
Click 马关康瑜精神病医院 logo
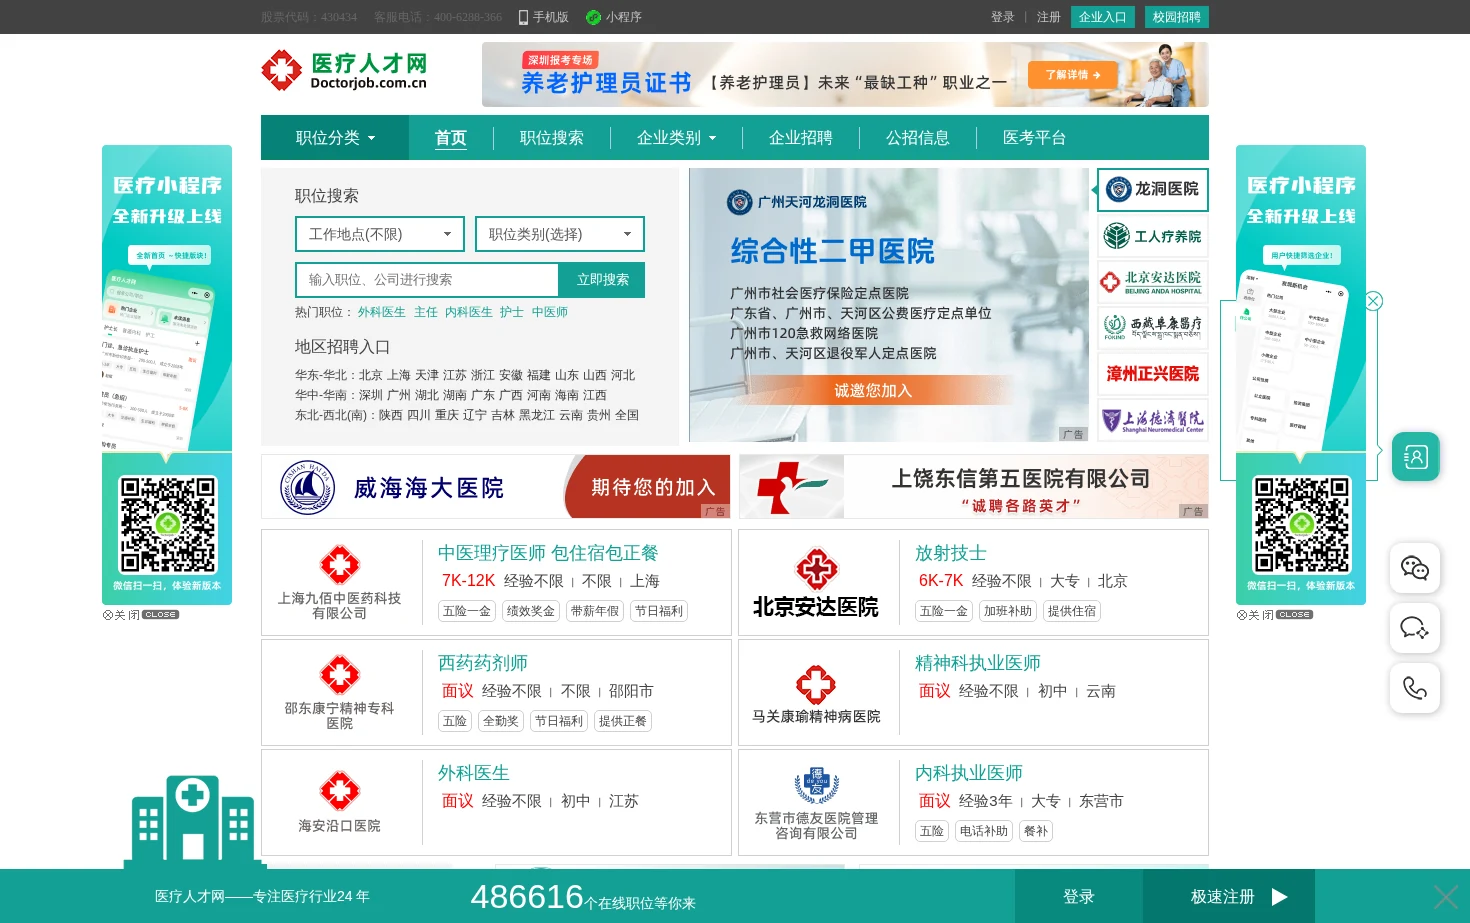pyautogui.click(x=816, y=685)
